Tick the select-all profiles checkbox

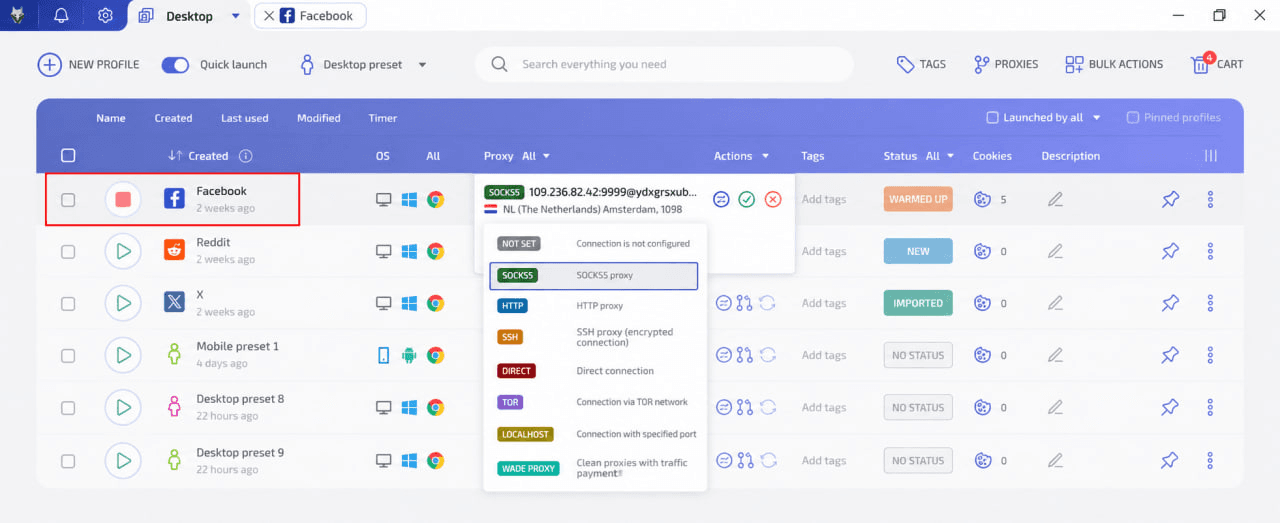[x=68, y=155]
